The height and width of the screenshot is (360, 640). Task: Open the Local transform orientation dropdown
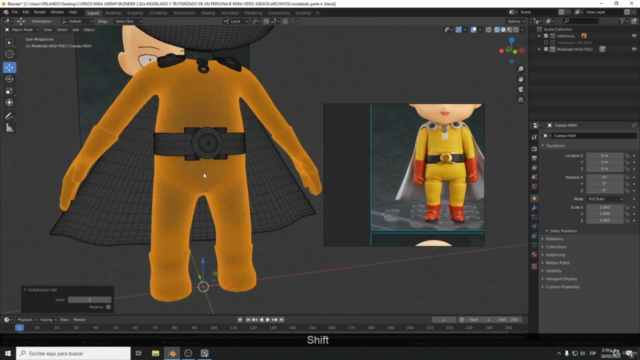pos(235,21)
